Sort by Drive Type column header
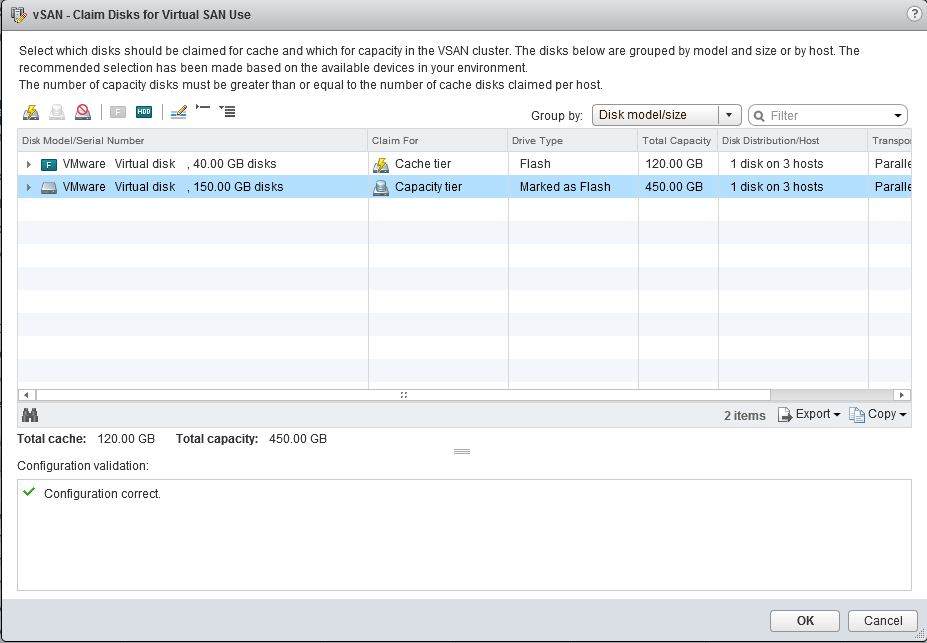 [x=573, y=141]
